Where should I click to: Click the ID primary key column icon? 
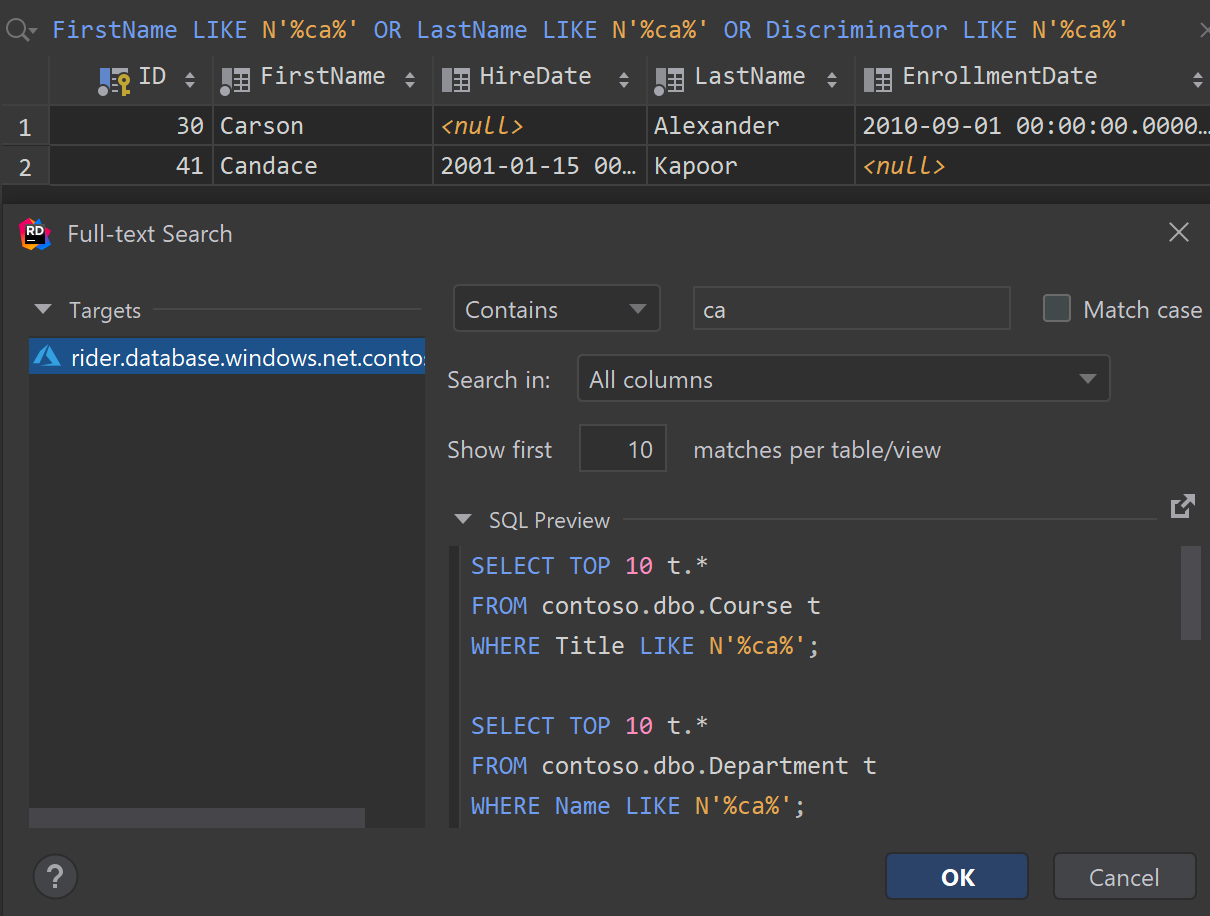[113, 79]
